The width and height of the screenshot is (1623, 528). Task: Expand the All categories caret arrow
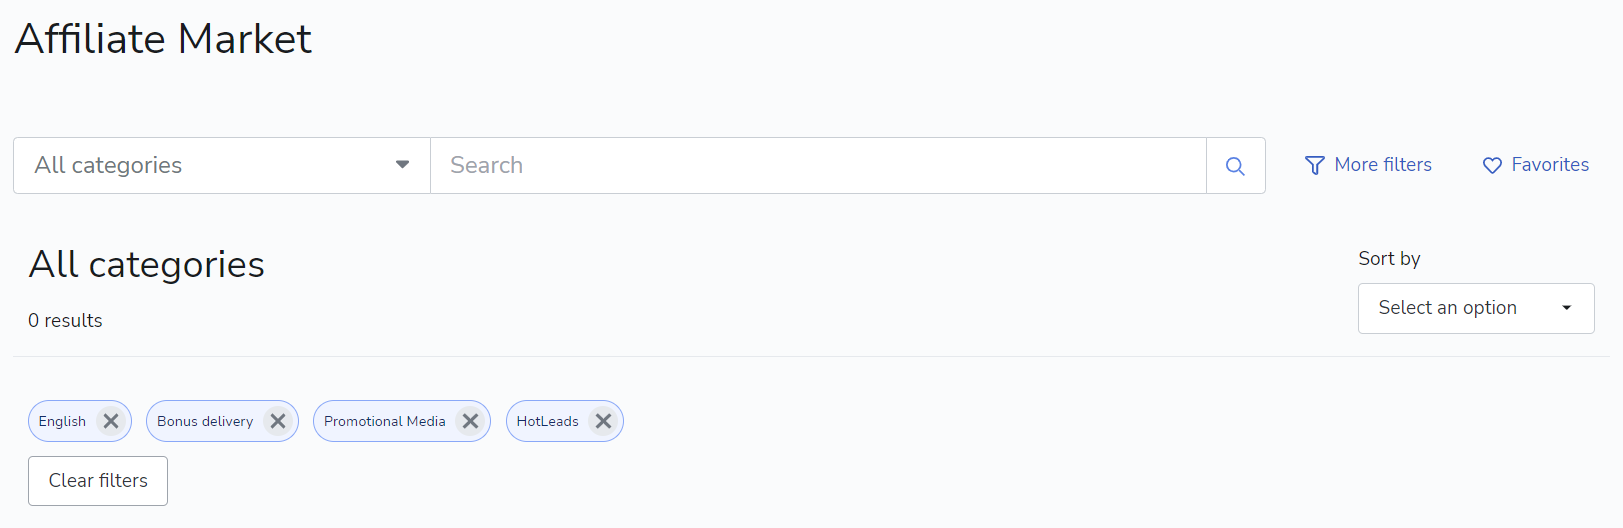click(402, 165)
